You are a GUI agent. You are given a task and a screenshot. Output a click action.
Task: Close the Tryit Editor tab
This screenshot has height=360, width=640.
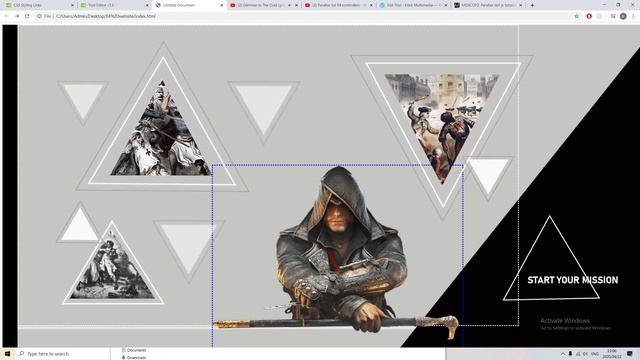147,5
